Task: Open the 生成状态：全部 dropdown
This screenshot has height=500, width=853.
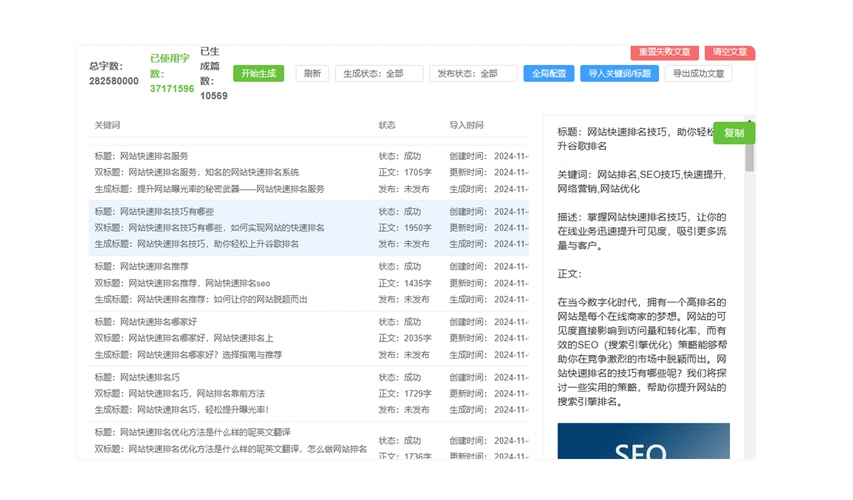Action: click(379, 73)
